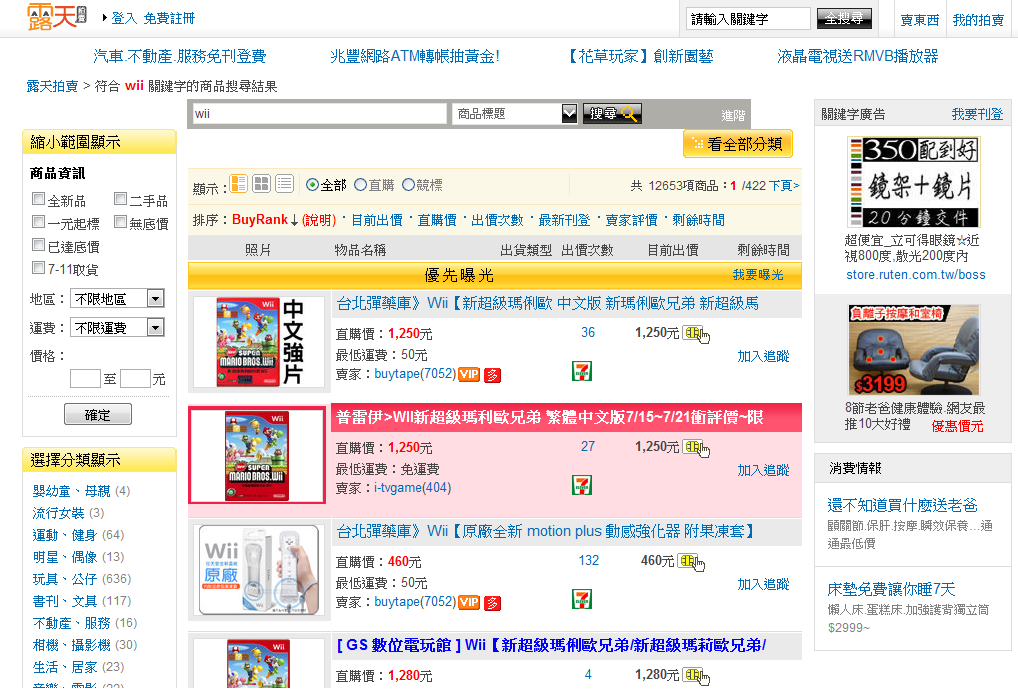Click the 7-11 icon in buytape Mario listing
Viewport: 1018px width, 698px height.
[x=582, y=371]
